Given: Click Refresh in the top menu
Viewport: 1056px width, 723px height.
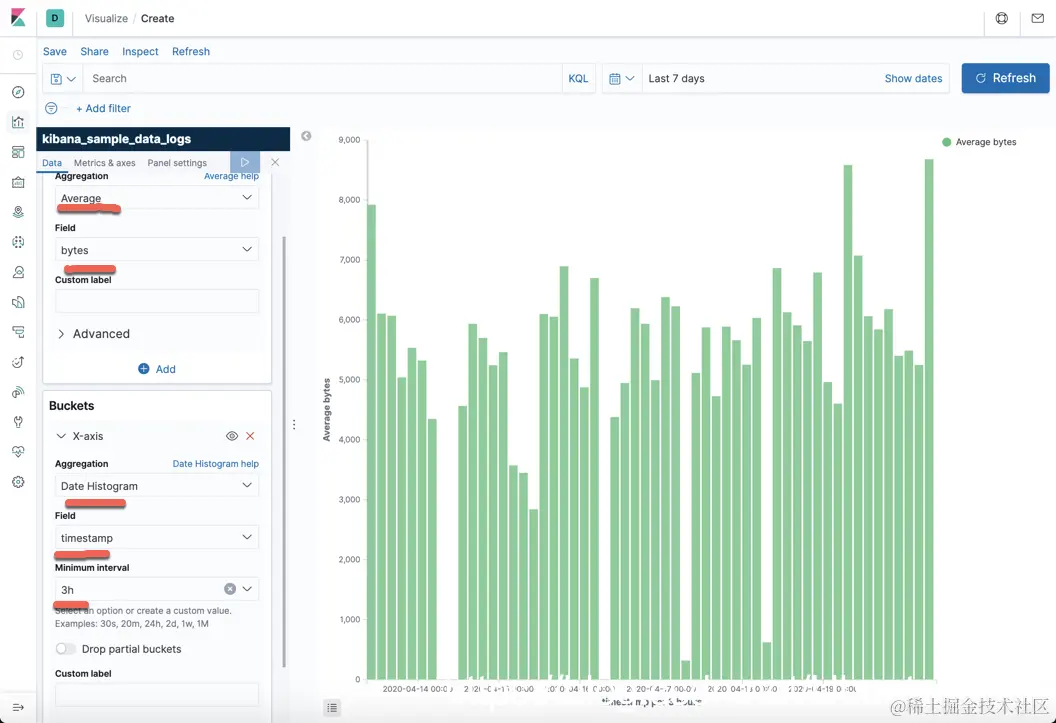Looking at the screenshot, I should pos(191,51).
